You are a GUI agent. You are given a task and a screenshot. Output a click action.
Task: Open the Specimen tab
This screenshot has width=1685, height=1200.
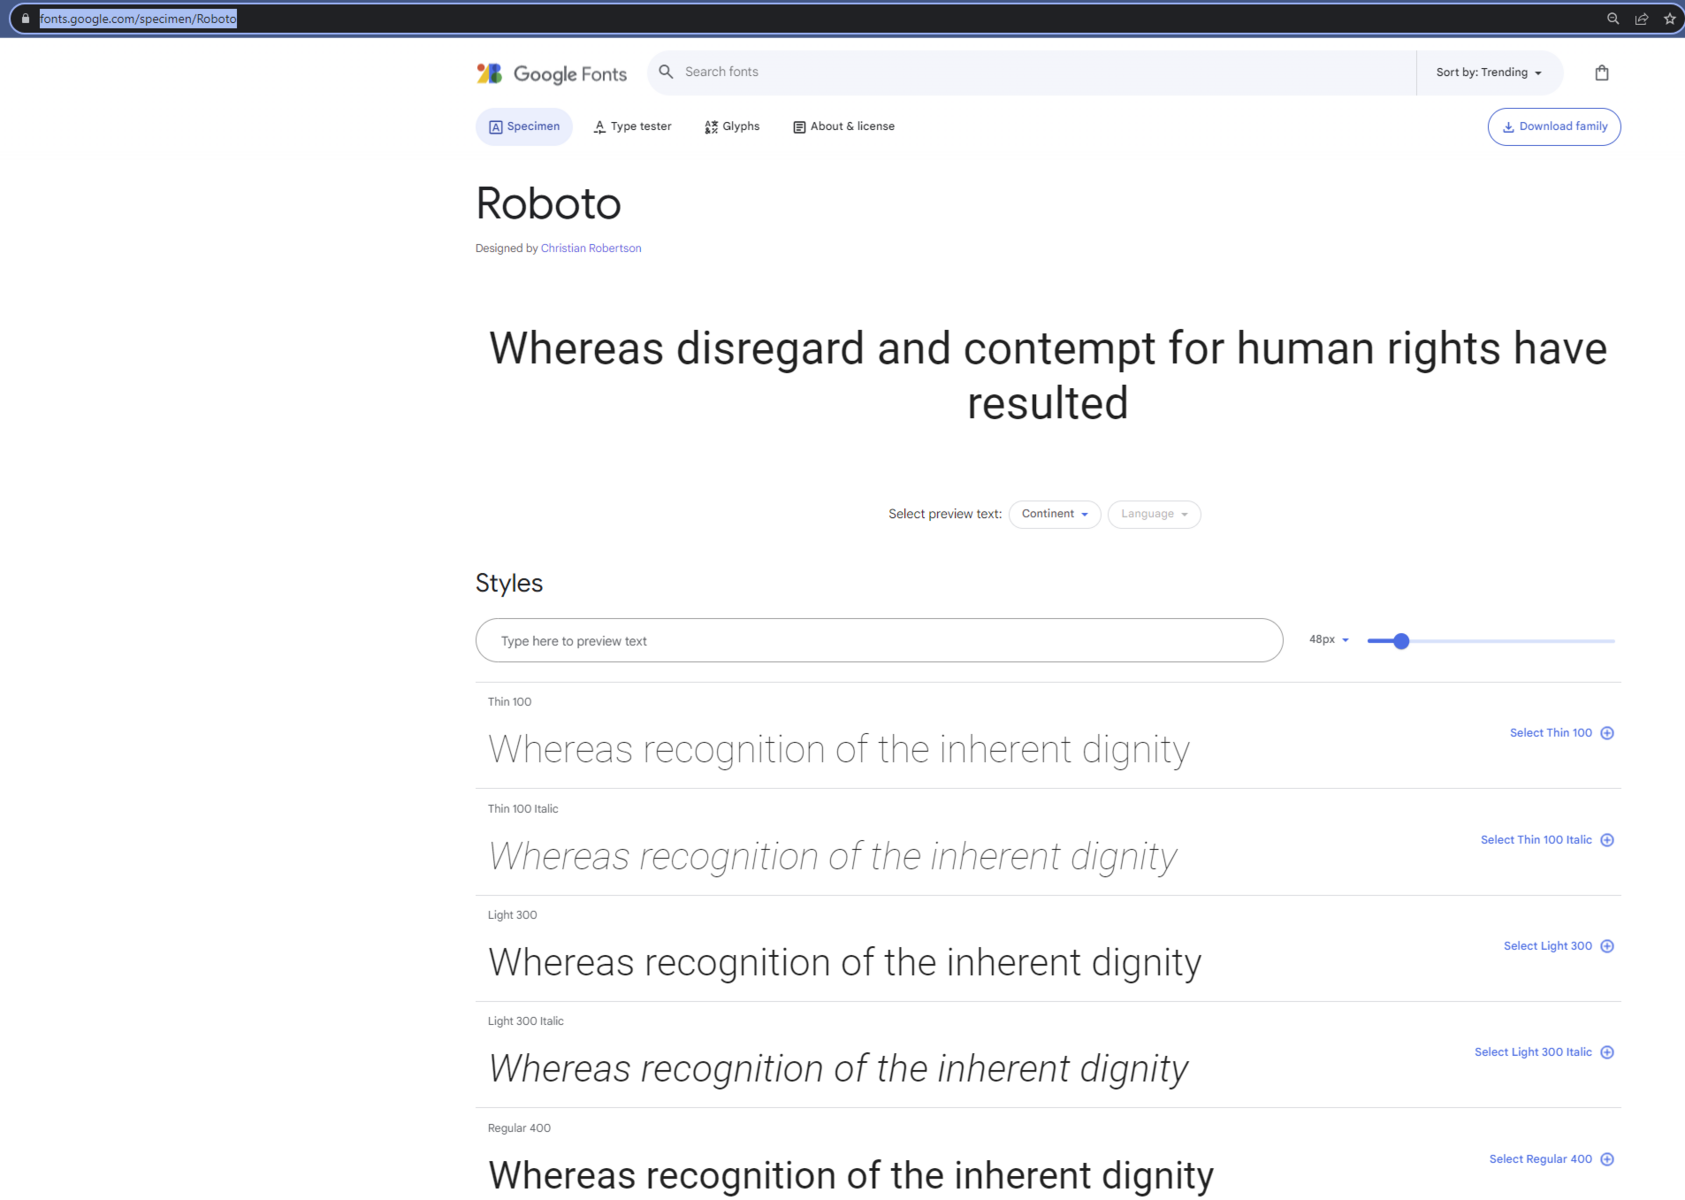[524, 127]
